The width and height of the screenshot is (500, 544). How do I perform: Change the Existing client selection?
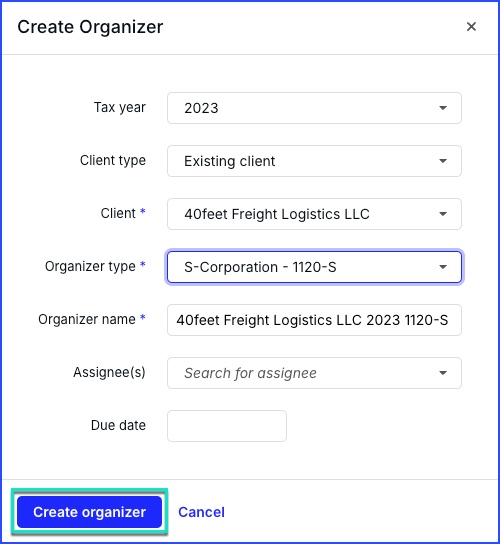(314, 161)
